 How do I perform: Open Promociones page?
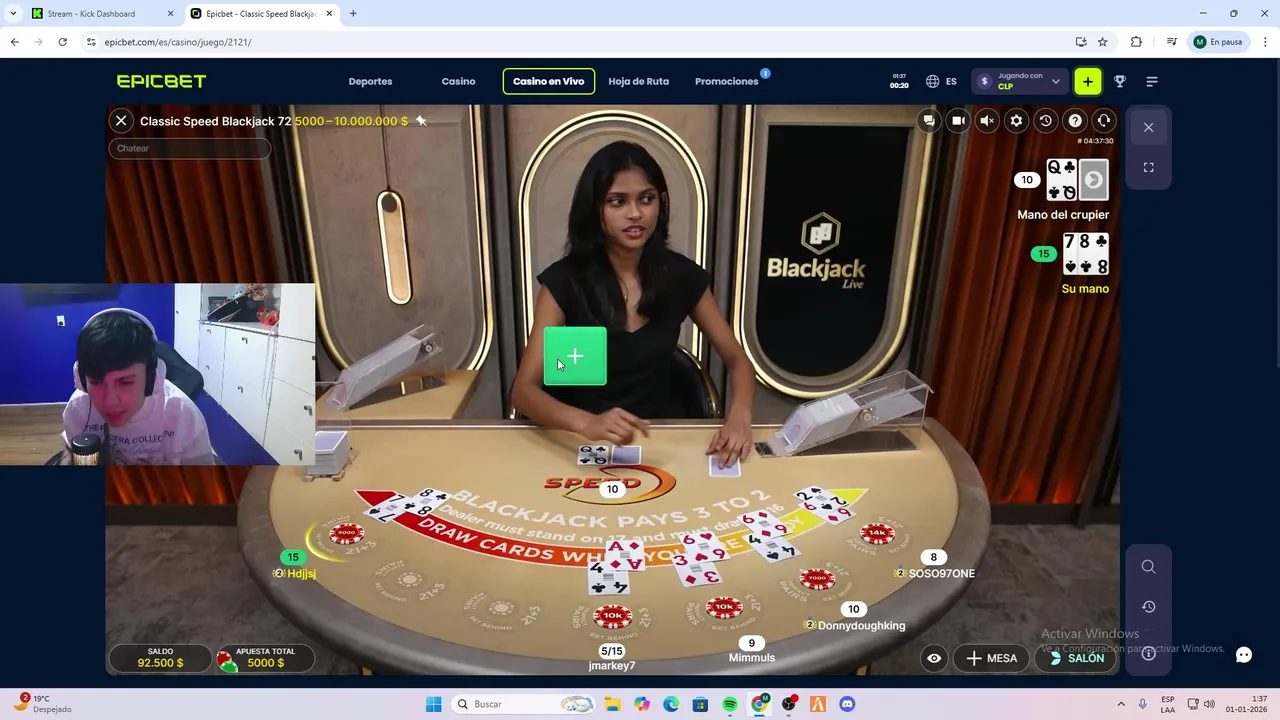tap(726, 81)
